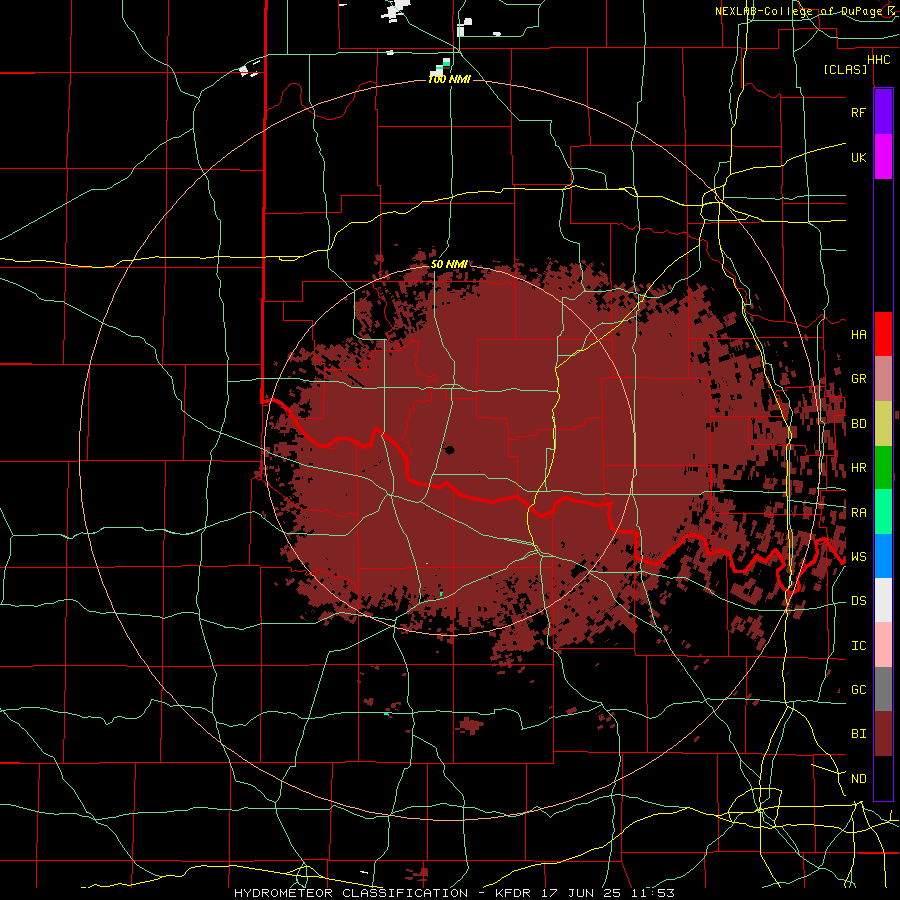Click the GR legend label
This screenshot has height=900, width=900.
pos(858,379)
